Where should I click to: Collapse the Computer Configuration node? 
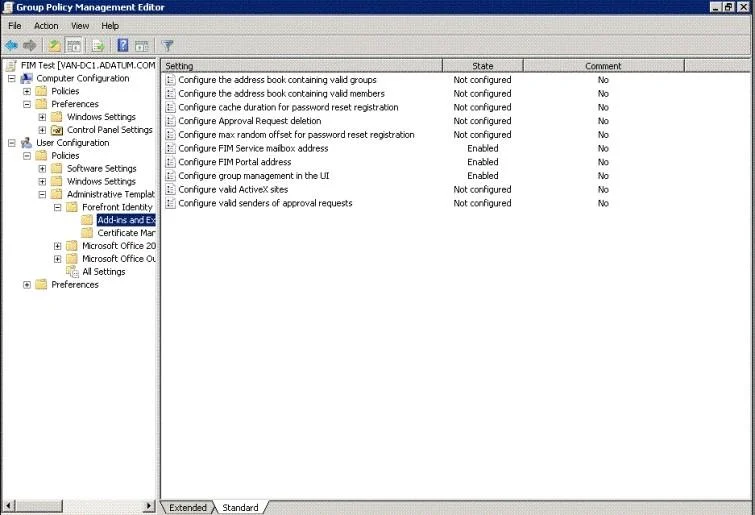12,78
